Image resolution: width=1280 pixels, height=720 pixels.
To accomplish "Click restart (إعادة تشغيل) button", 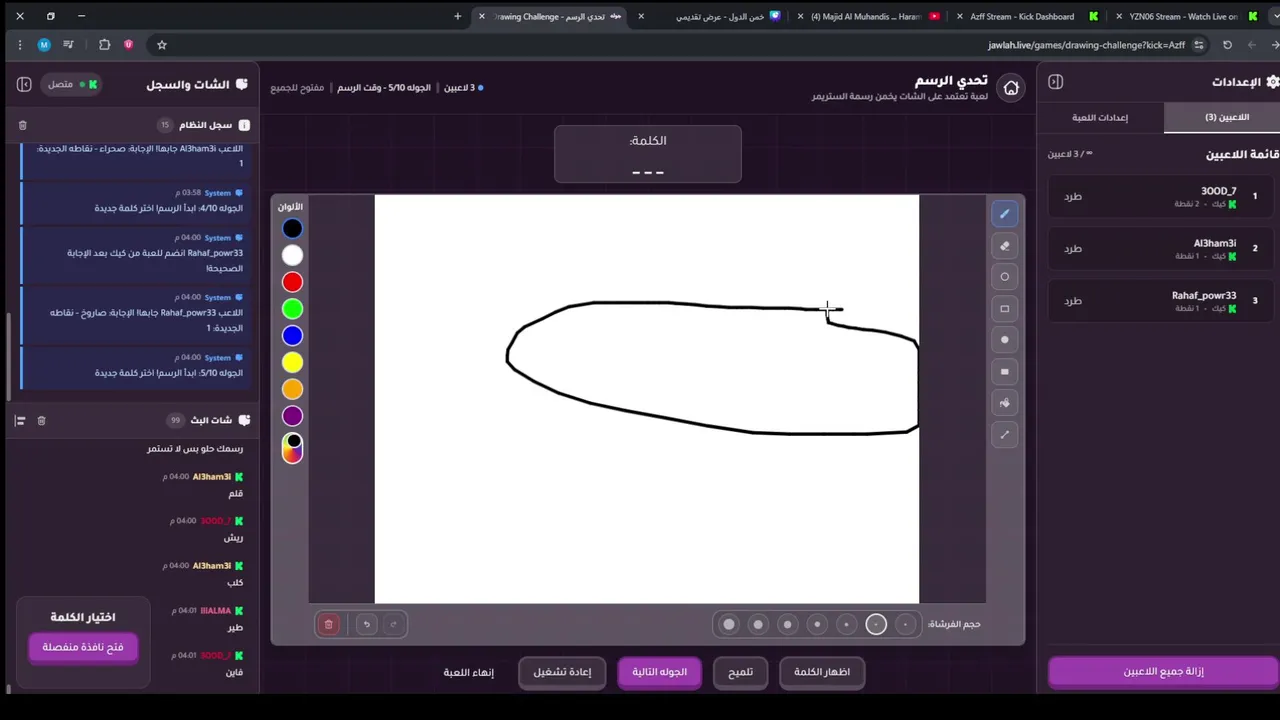I will [562, 672].
